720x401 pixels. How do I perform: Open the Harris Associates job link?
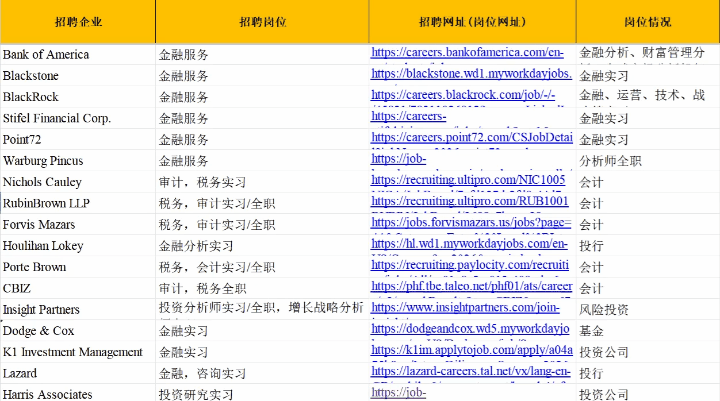398,392
